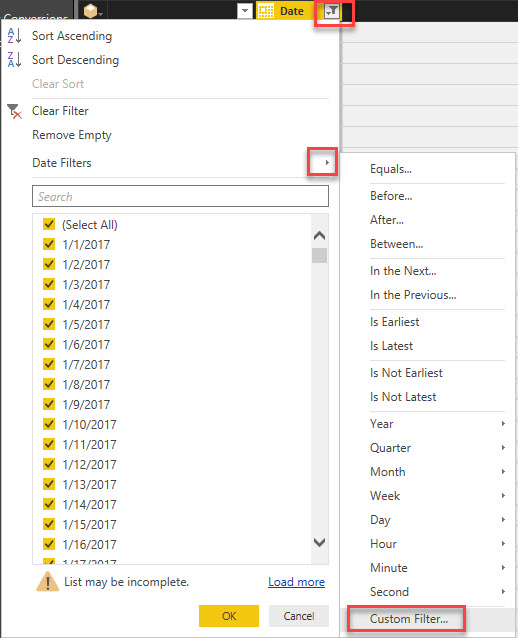Uncheck the 1/5/2017 checkbox
Viewport: 518px width, 638px height.
(49, 324)
